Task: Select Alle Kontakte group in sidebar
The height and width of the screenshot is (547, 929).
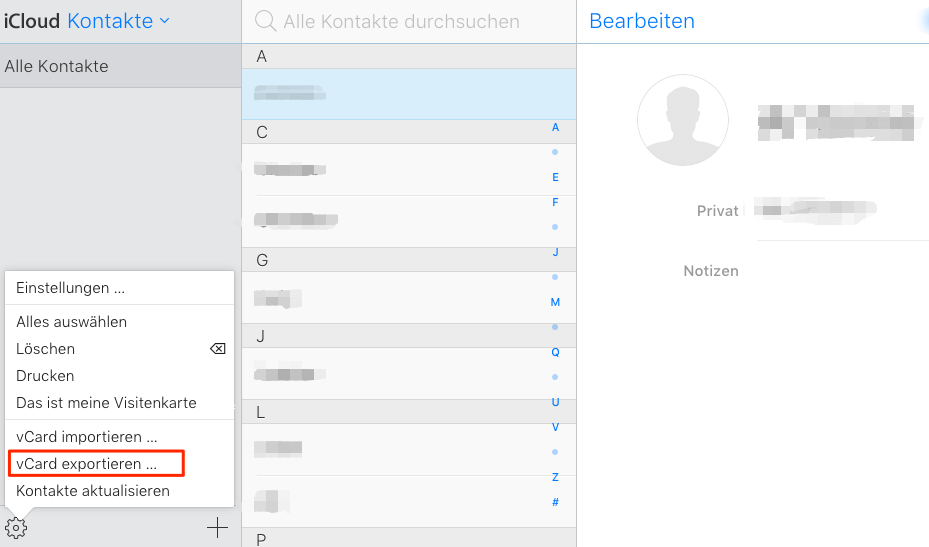Action: point(57,66)
